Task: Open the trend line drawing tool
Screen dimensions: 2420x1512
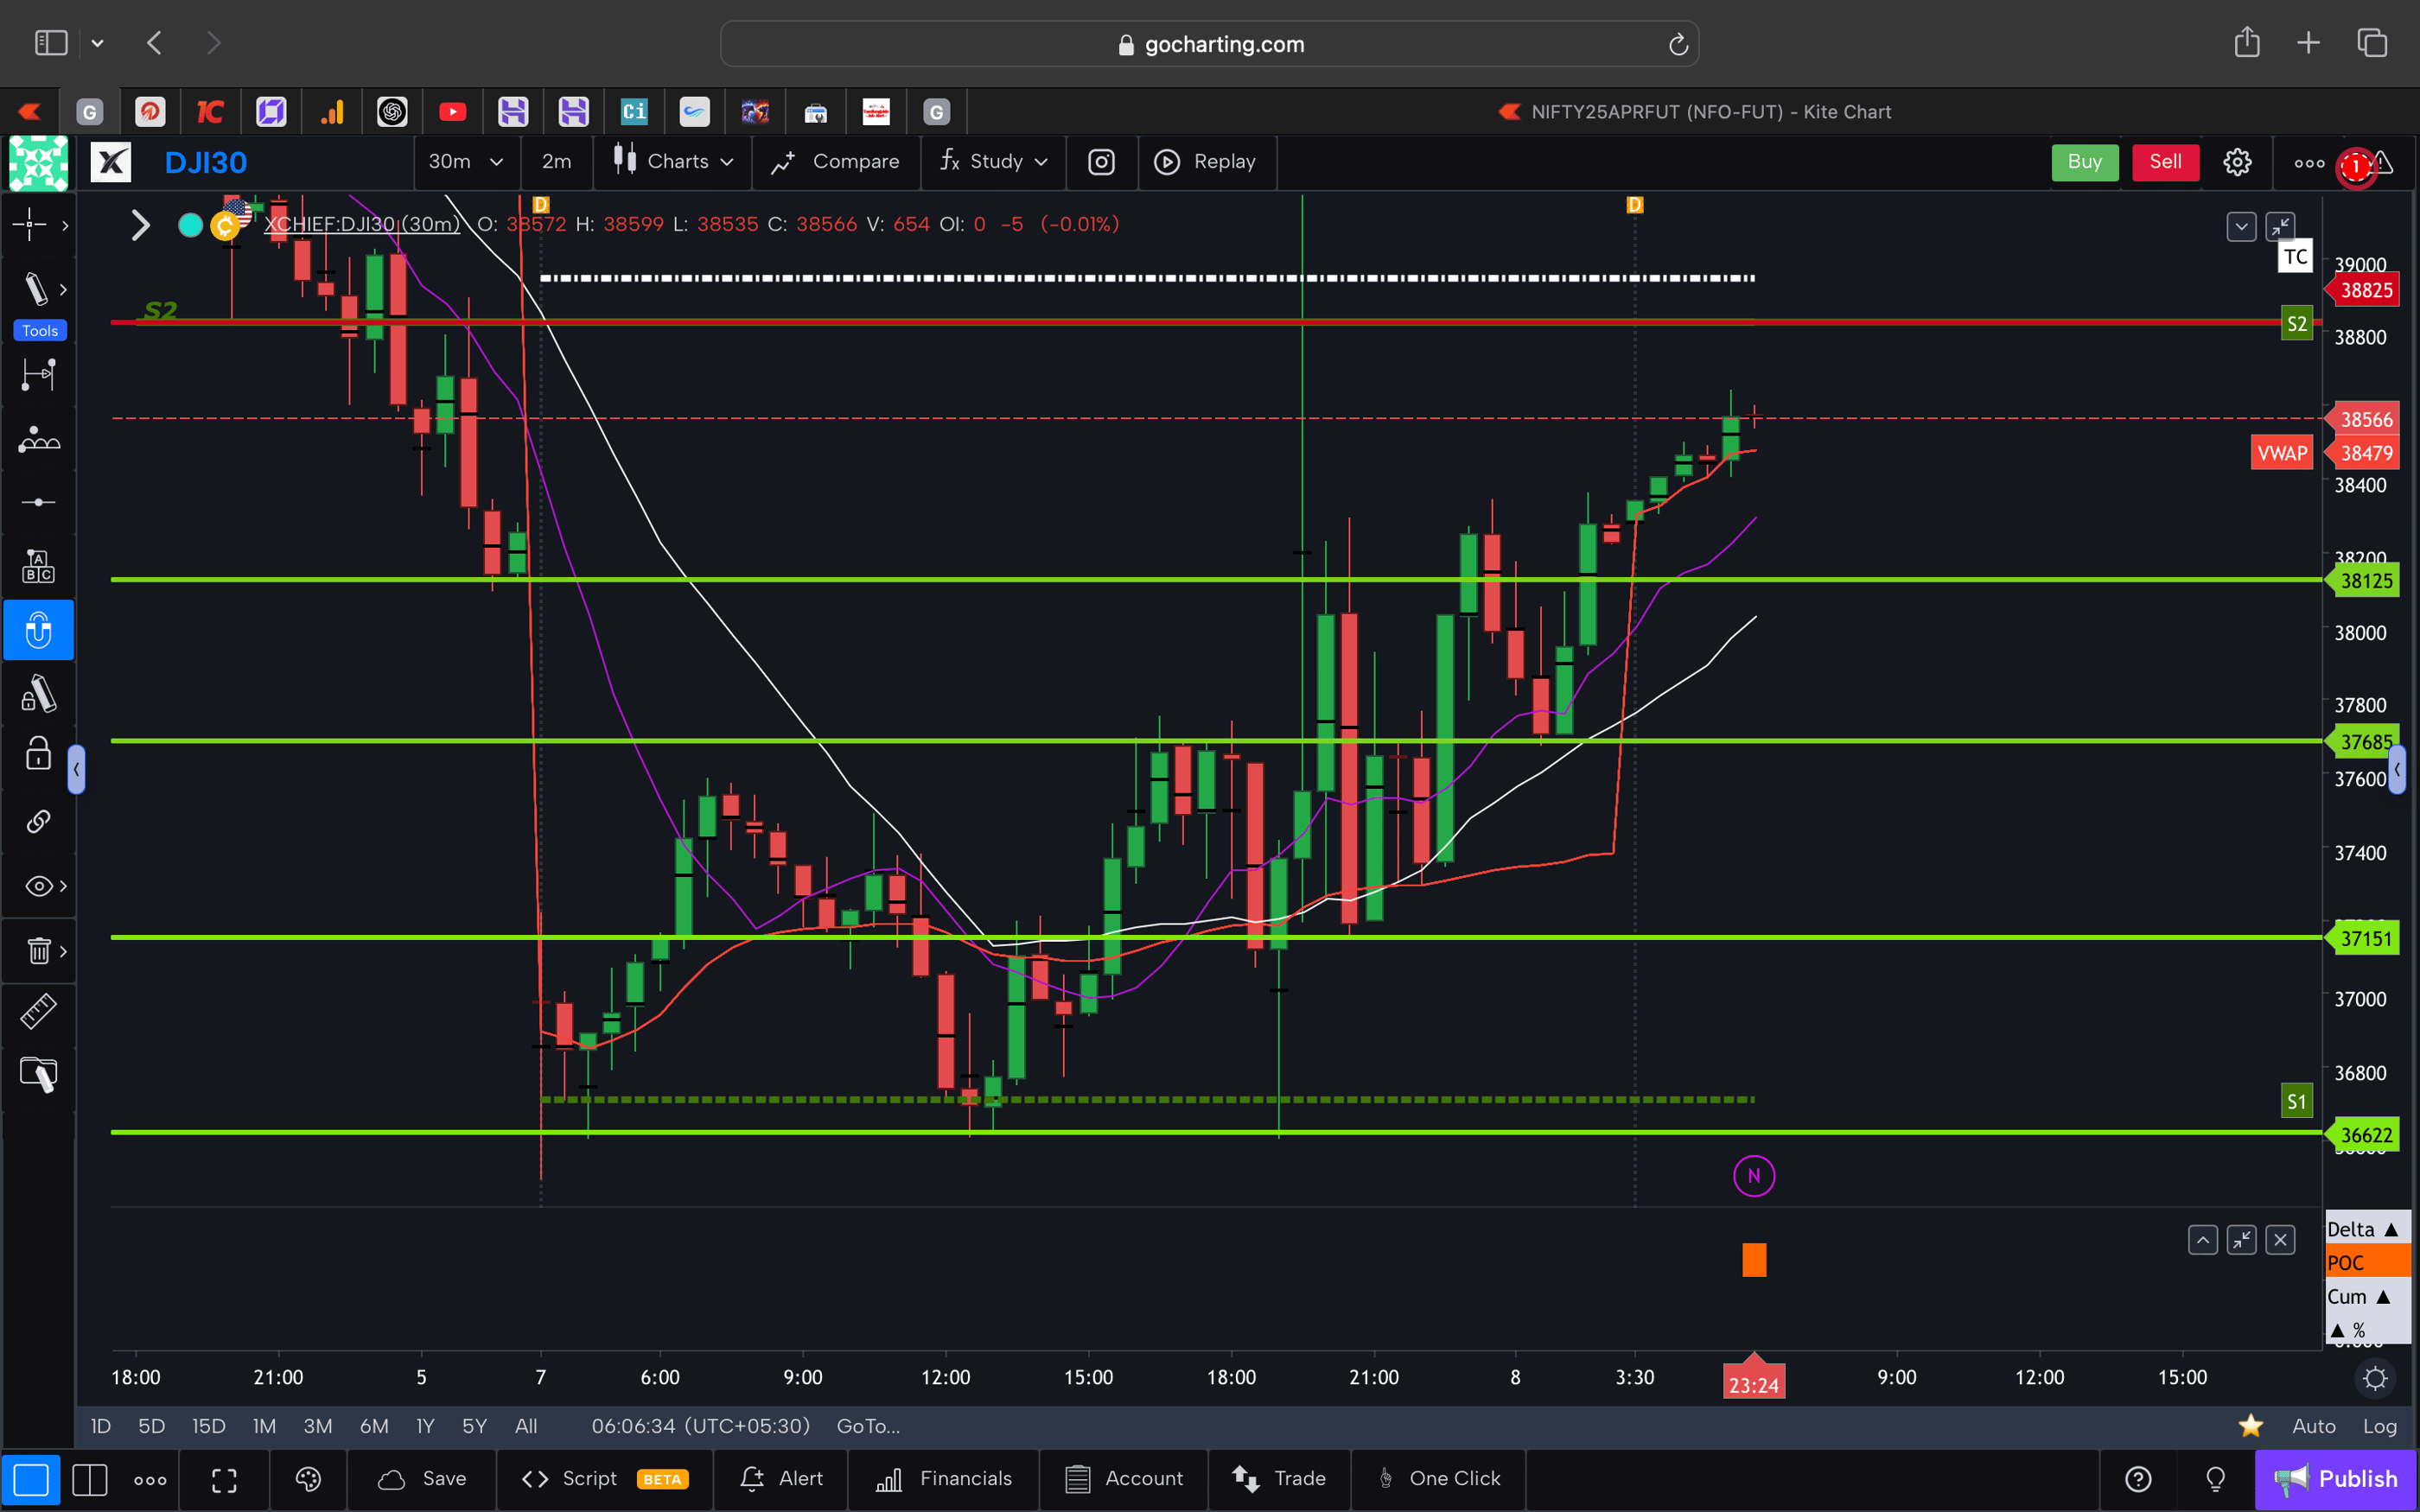Action: click(x=36, y=288)
